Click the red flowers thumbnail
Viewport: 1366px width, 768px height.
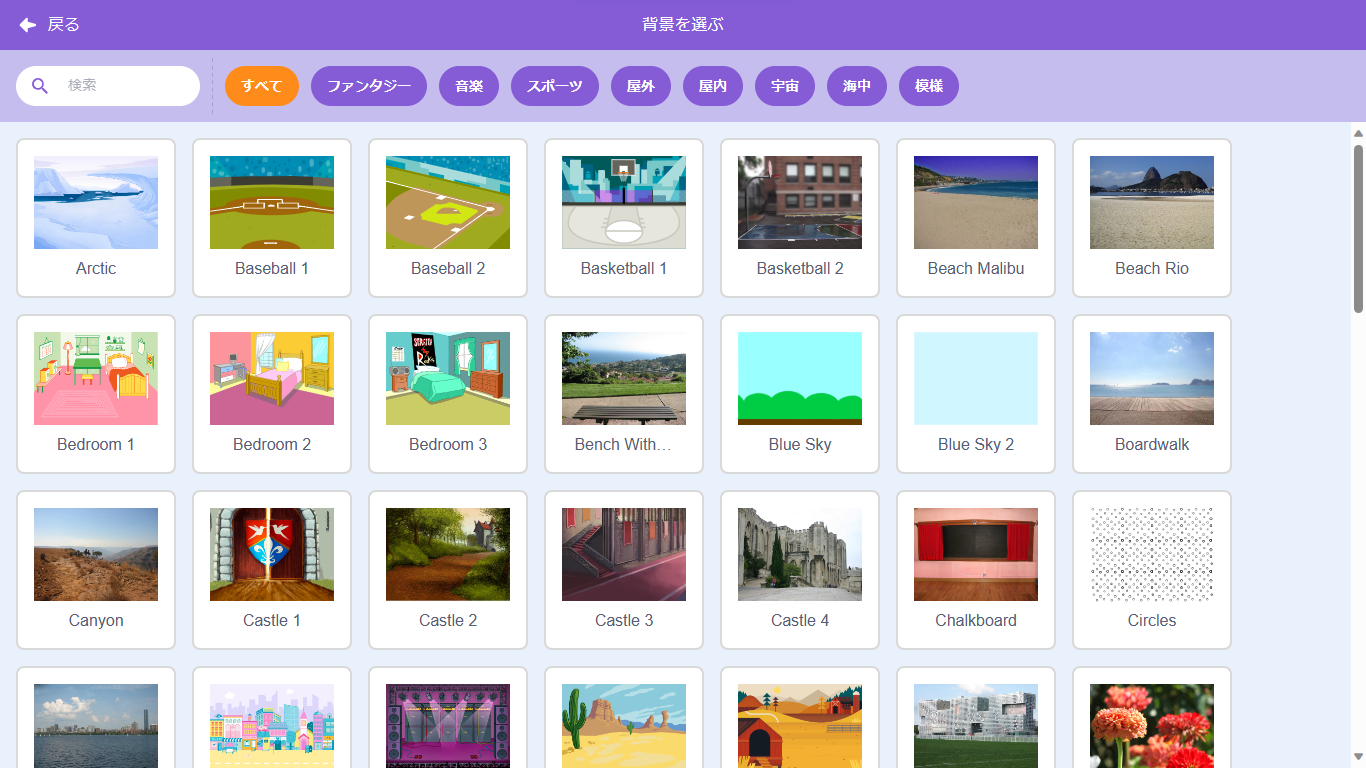(1152, 726)
